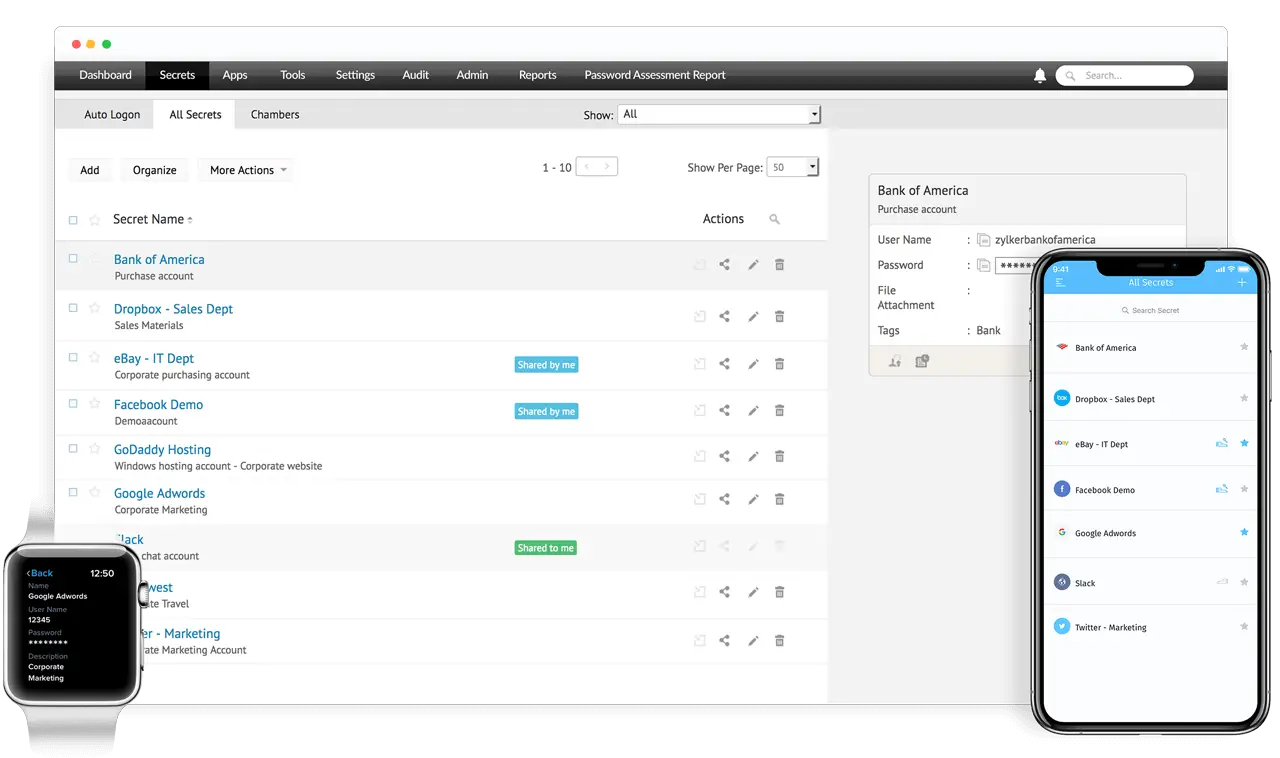Open the Show filter dropdown
Image resolution: width=1280 pixels, height=758 pixels.
719,114
